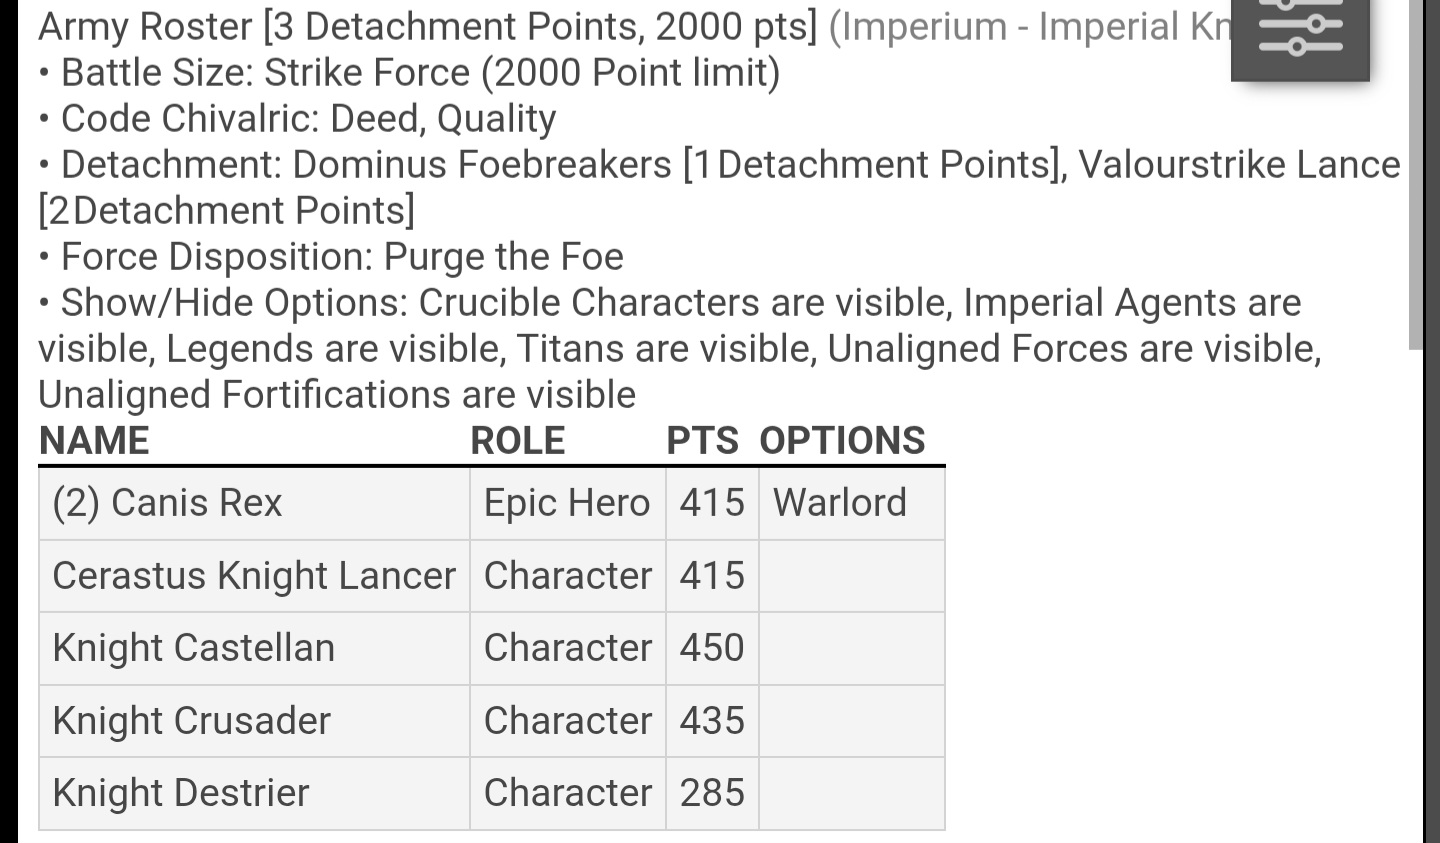The width and height of the screenshot is (1440, 843).
Task: Click the vertical scrollbar thumb
Action: coord(1416,175)
